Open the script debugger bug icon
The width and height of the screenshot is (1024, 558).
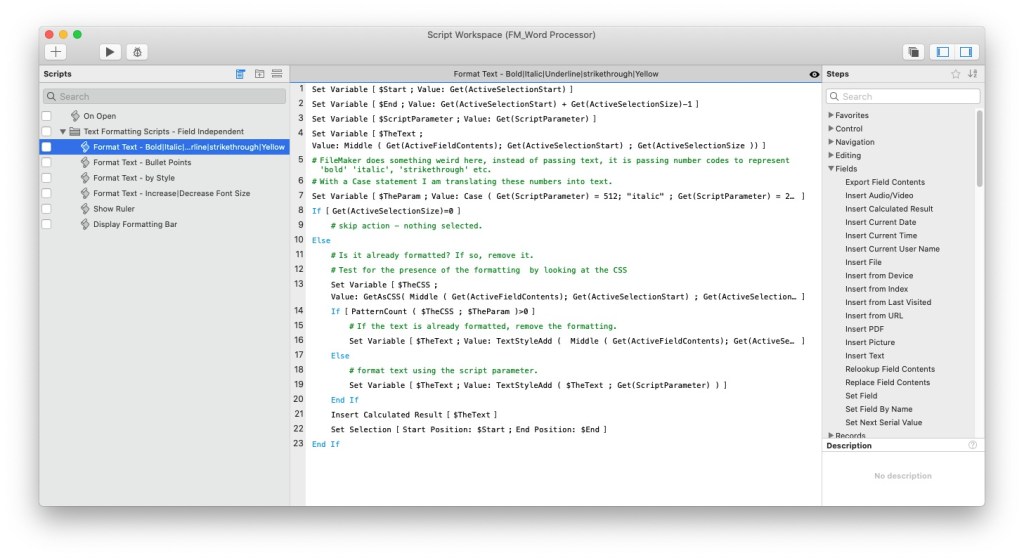pos(137,51)
